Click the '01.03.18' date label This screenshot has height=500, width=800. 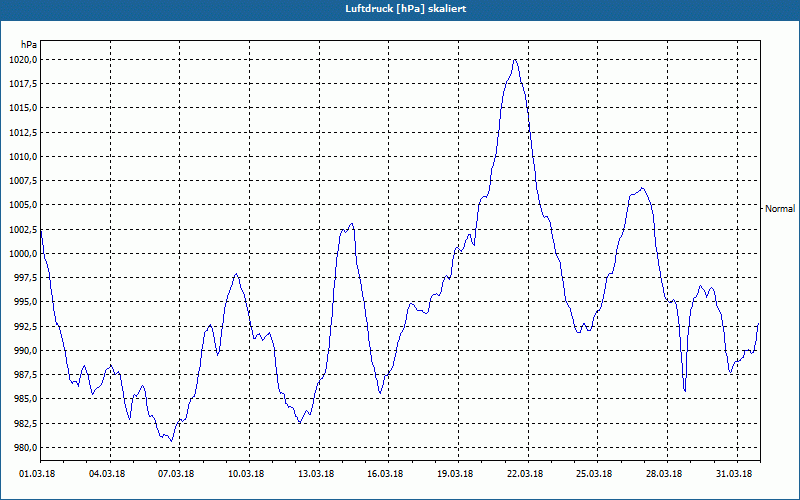click(x=37, y=474)
